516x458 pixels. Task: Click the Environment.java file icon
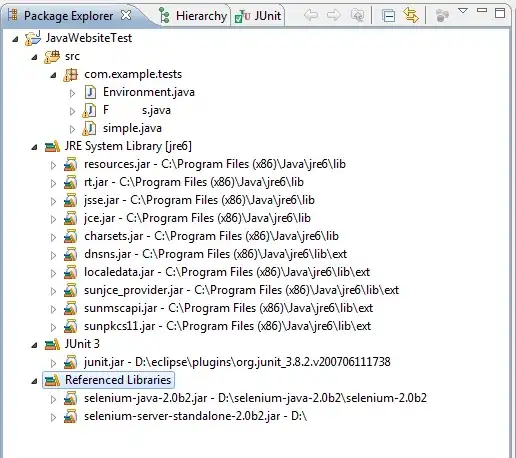coord(90,92)
